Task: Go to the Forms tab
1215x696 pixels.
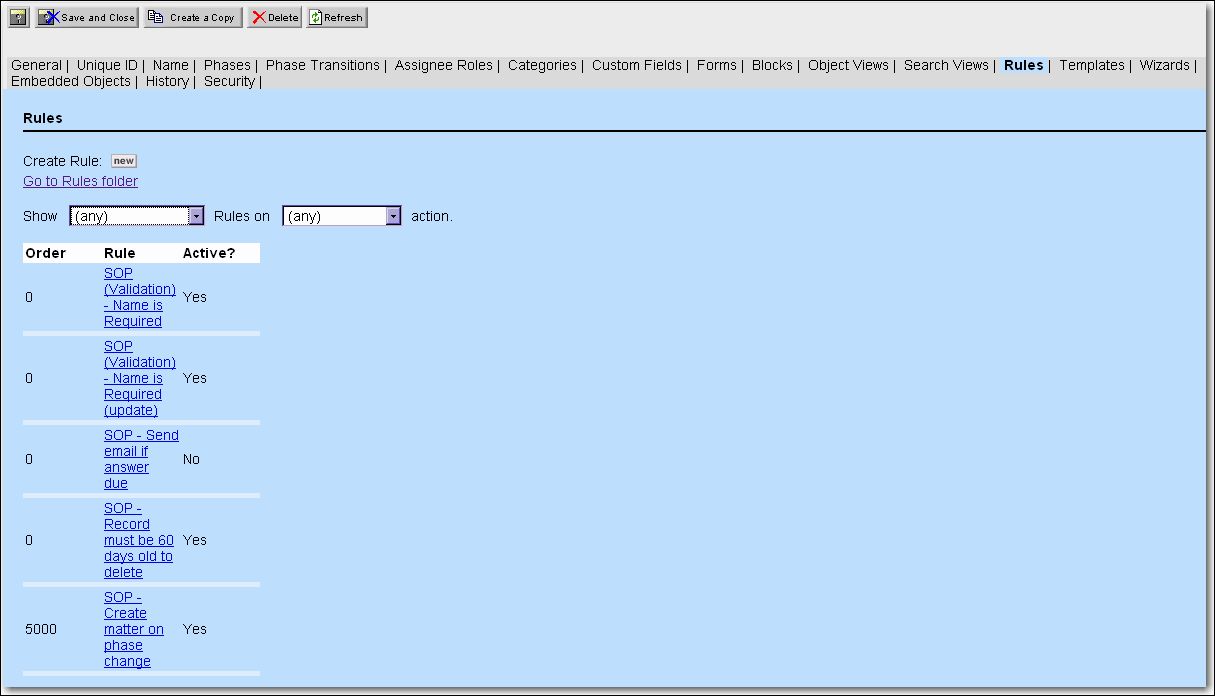Action: [x=717, y=65]
